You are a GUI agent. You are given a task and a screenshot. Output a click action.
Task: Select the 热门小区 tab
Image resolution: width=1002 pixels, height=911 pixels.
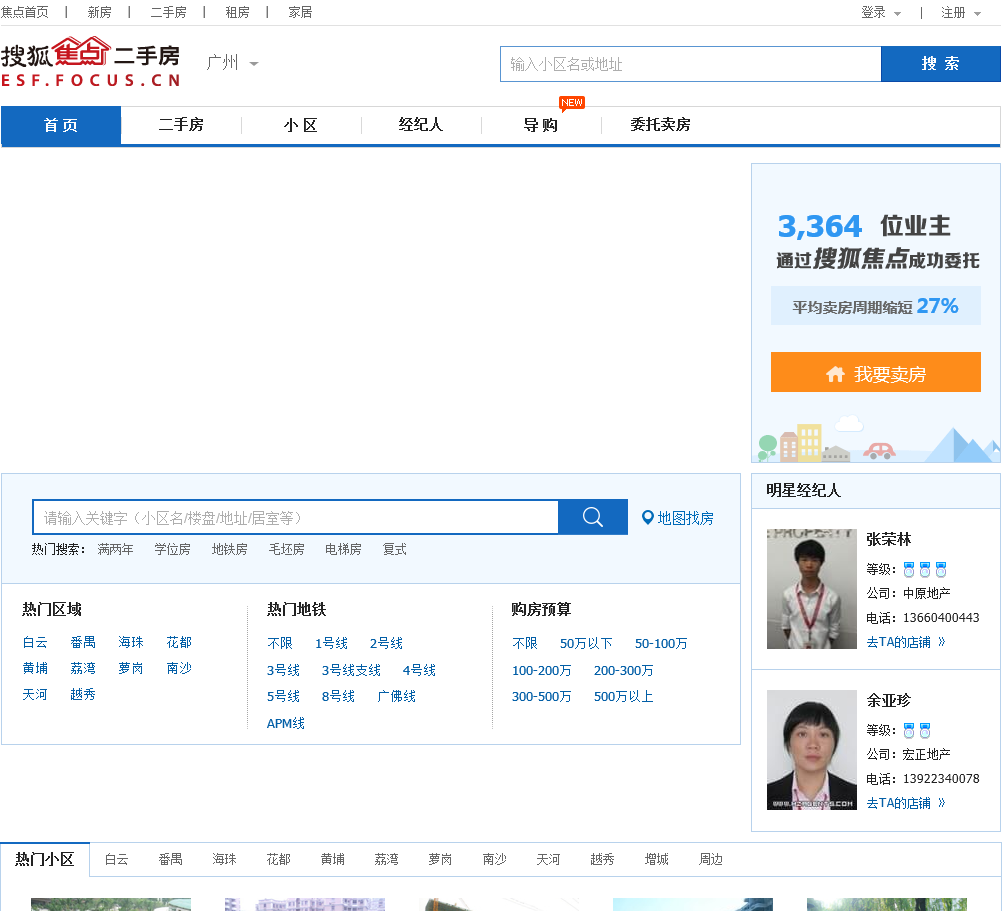coord(45,859)
